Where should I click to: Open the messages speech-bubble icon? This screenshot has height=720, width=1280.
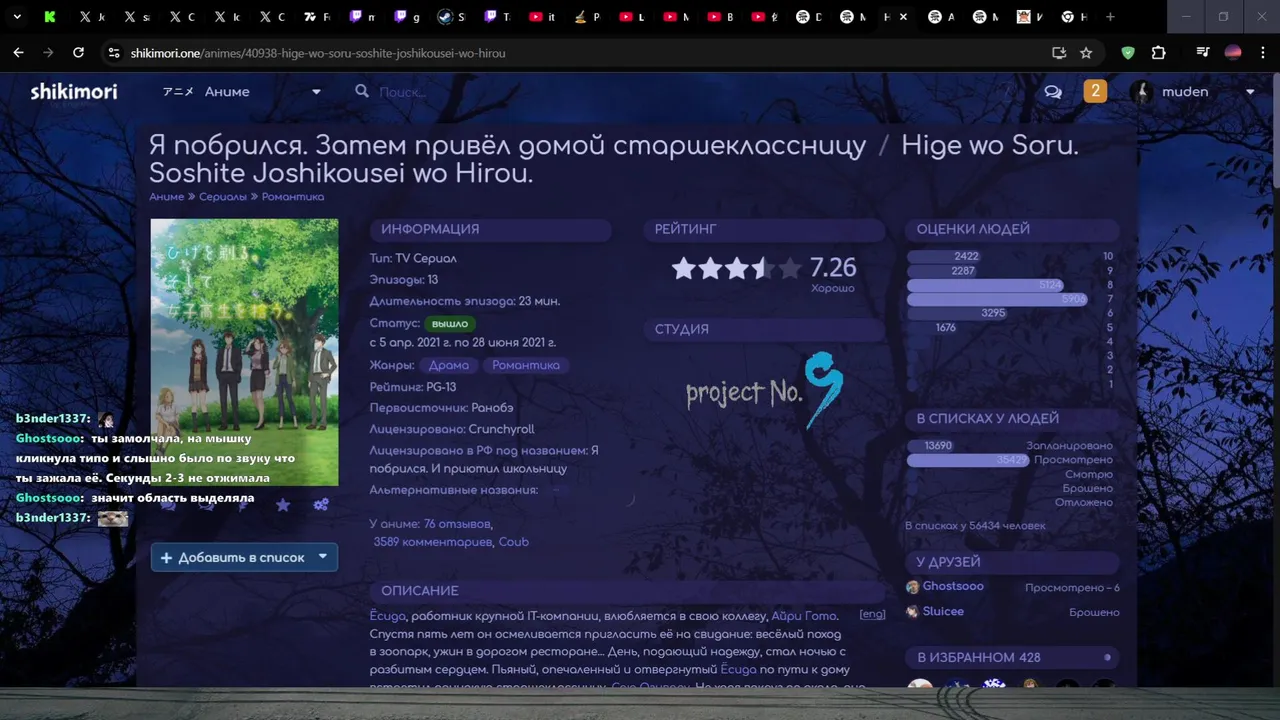pos(1053,92)
